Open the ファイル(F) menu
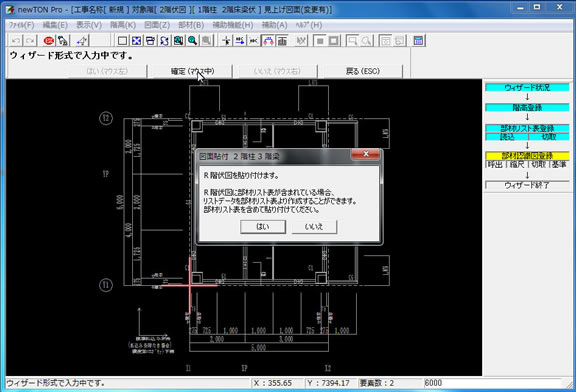 tap(21, 25)
